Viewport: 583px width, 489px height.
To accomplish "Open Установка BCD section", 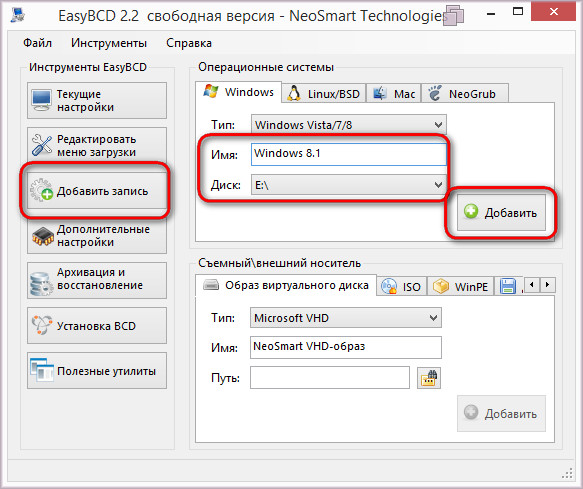I will [x=97, y=325].
